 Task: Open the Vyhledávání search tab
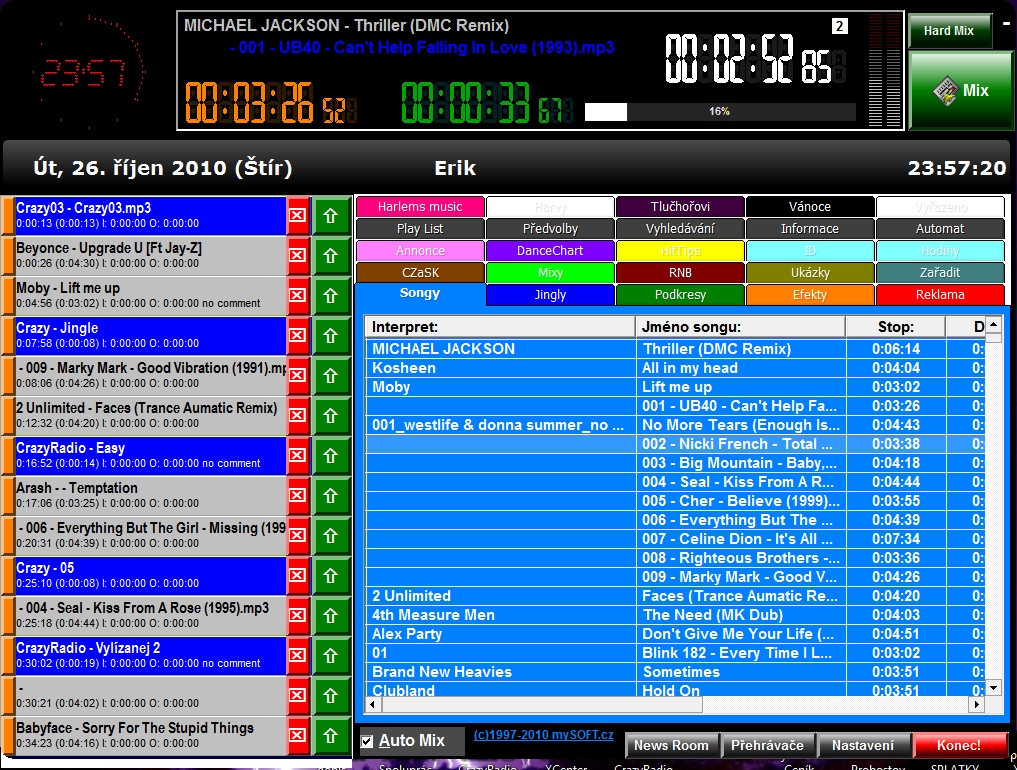click(x=680, y=229)
